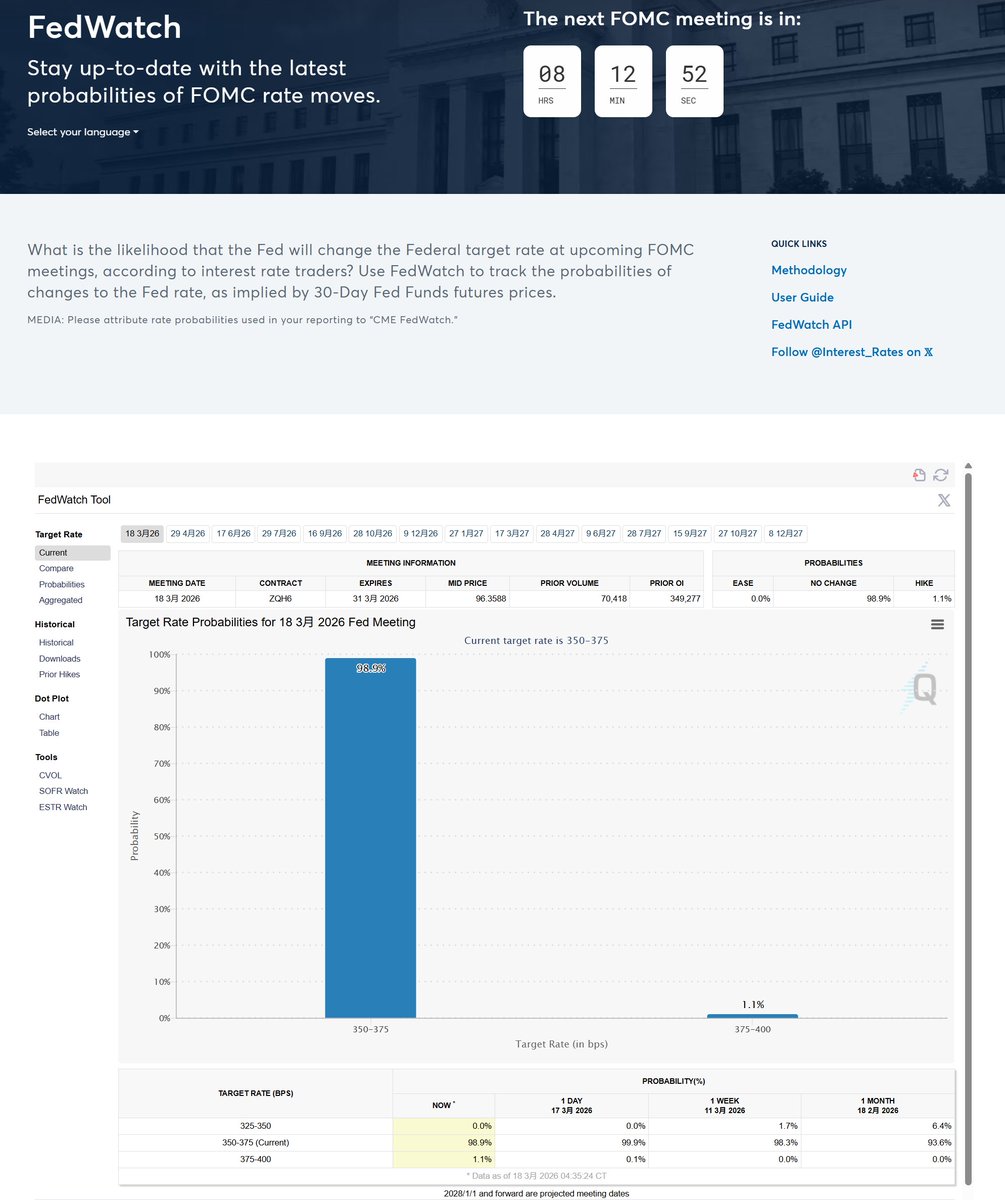Open the User Guide quick link
Viewport: 1005px width, 1200px height.
tap(802, 297)
